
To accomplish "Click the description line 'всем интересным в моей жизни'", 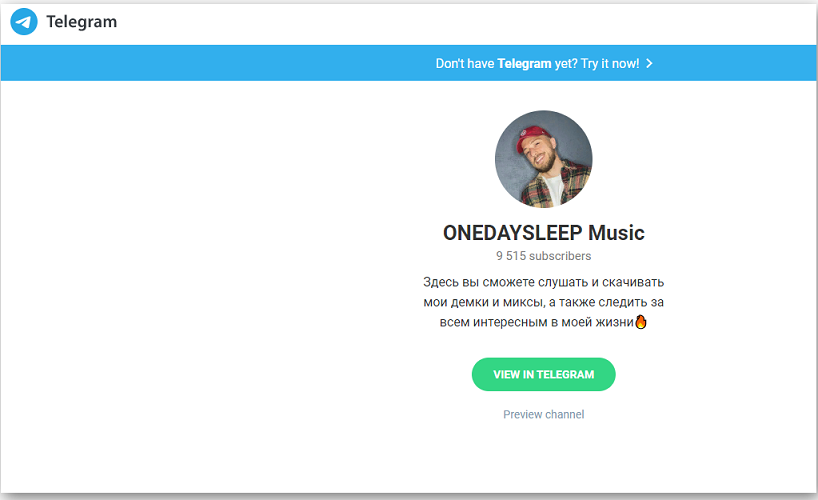I will pyautogui.click(x=537, y=322).
